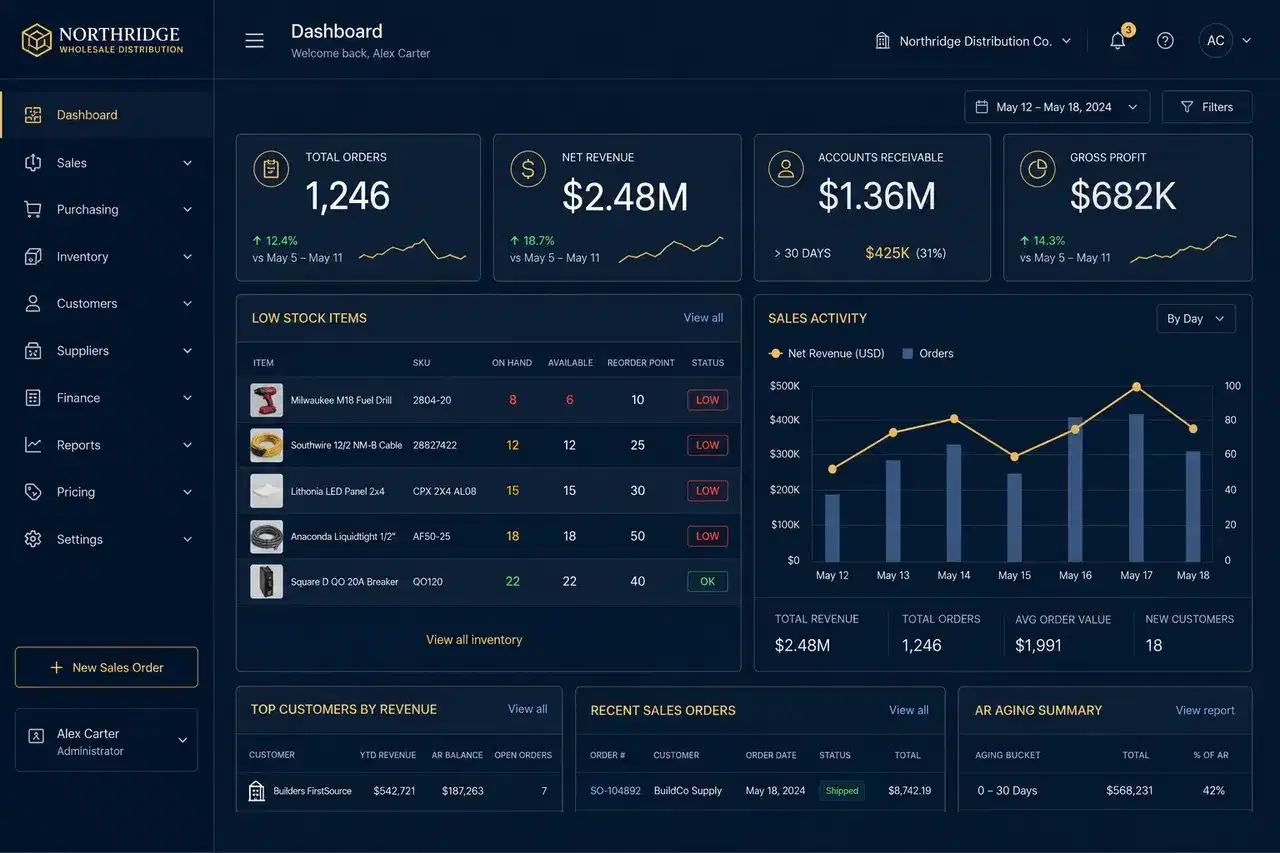The height and width of the screenshot is (853, 1280).
Task: Toggle Net Revenue (USD) legend entry
Action: [826, 354]
